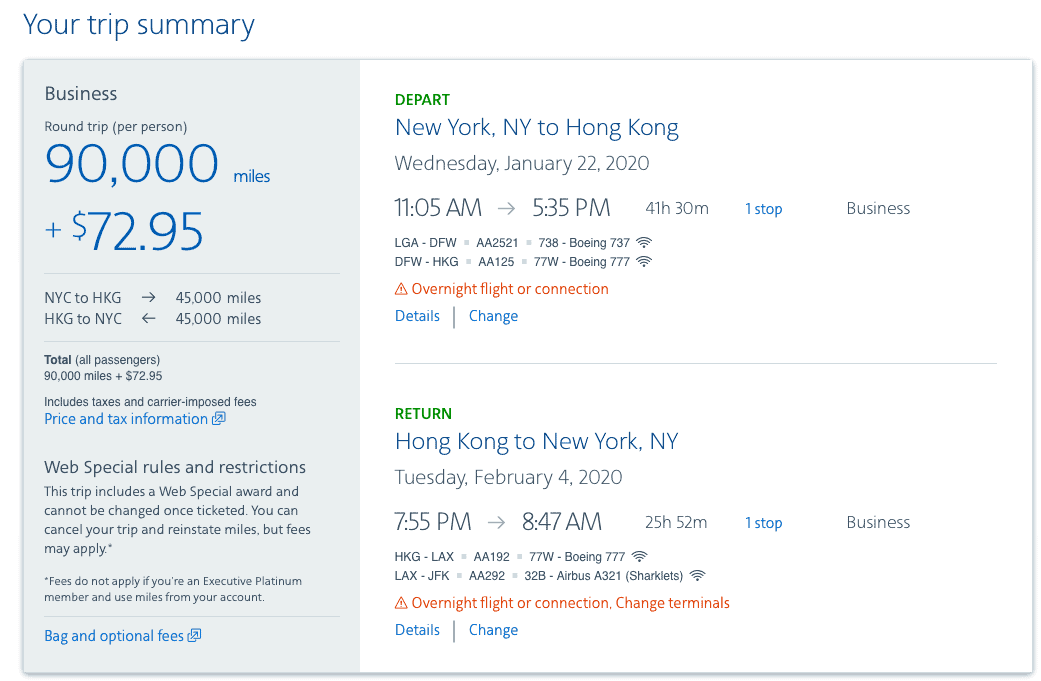This screenshot has height=681, width=1041.
Task: Open the Price and tax information link
Action: [126, 419]
